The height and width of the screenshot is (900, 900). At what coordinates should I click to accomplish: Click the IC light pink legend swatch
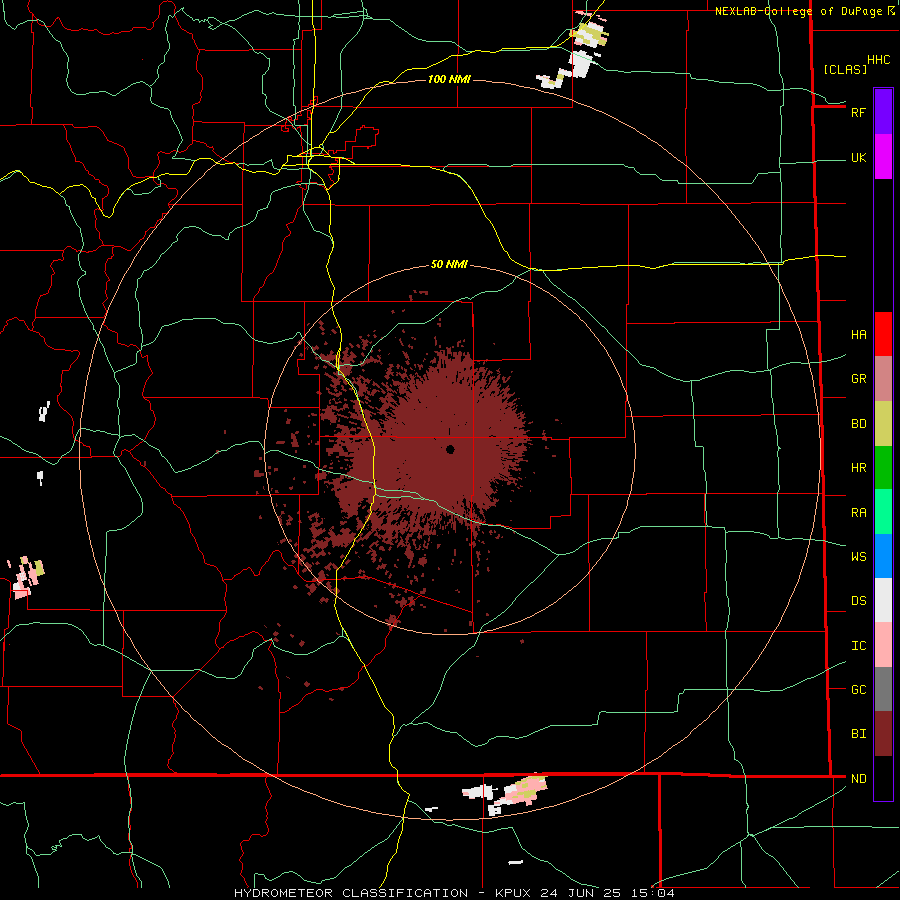883,645
